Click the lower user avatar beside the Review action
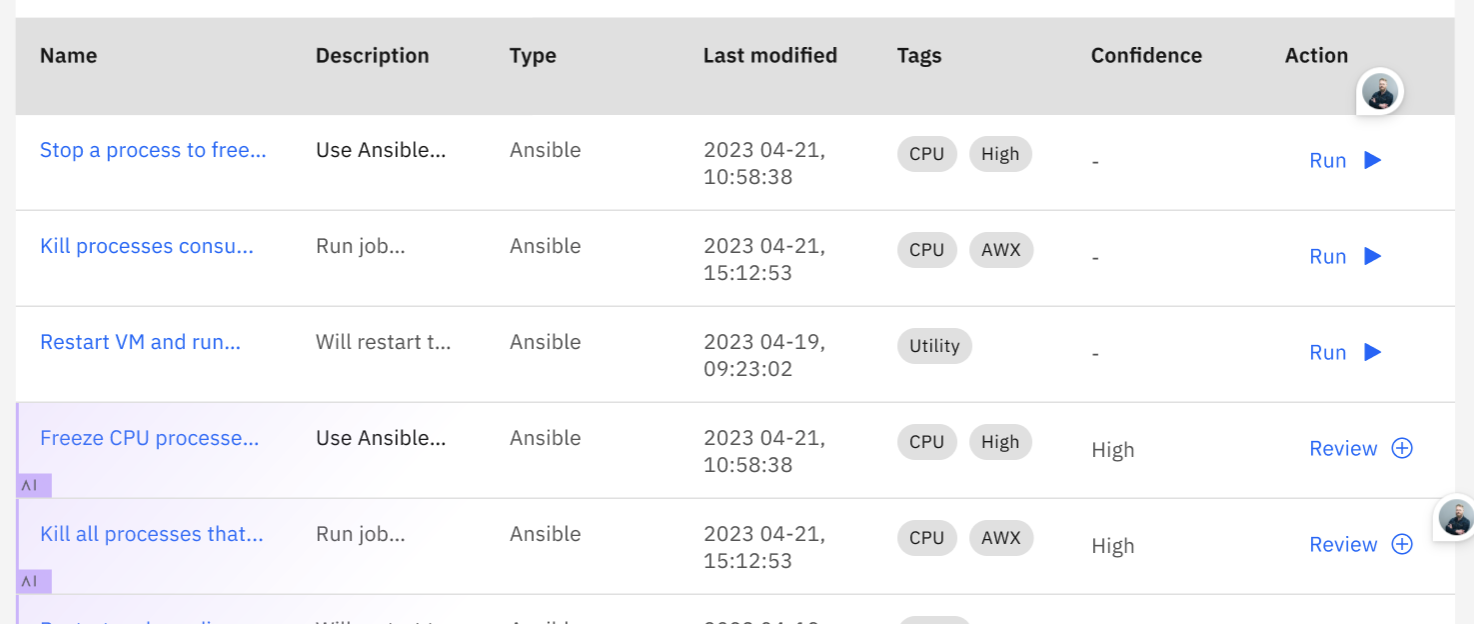This screenshot has height=624, width=1474. (1456, 519)
